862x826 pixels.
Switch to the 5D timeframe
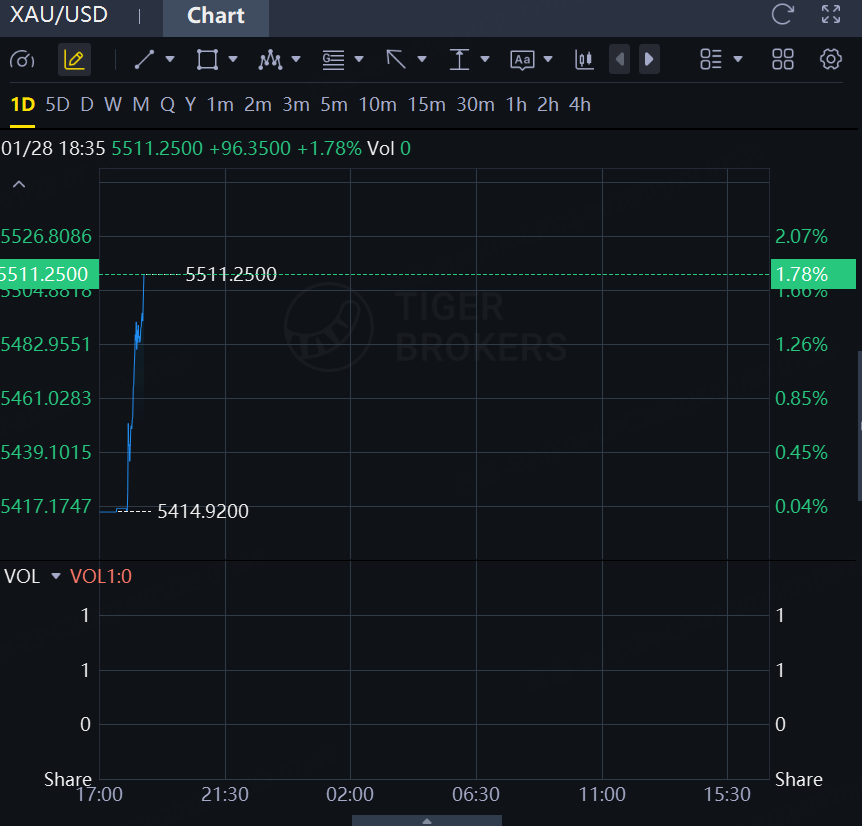click(x=58, y=104)
